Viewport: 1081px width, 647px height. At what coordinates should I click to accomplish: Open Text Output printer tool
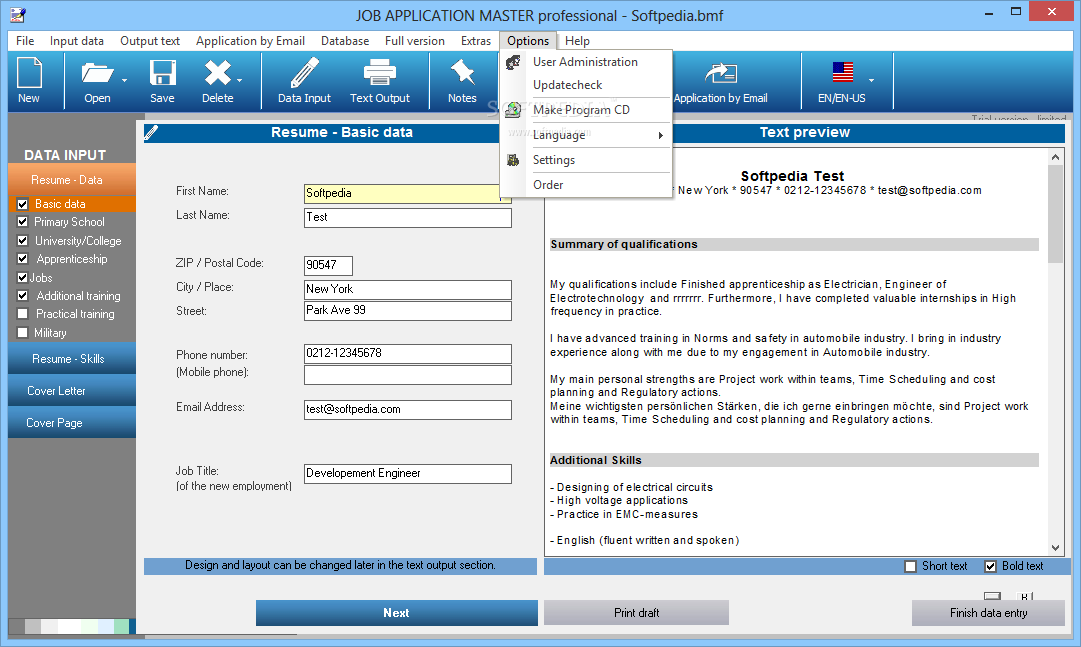[380, 73]
